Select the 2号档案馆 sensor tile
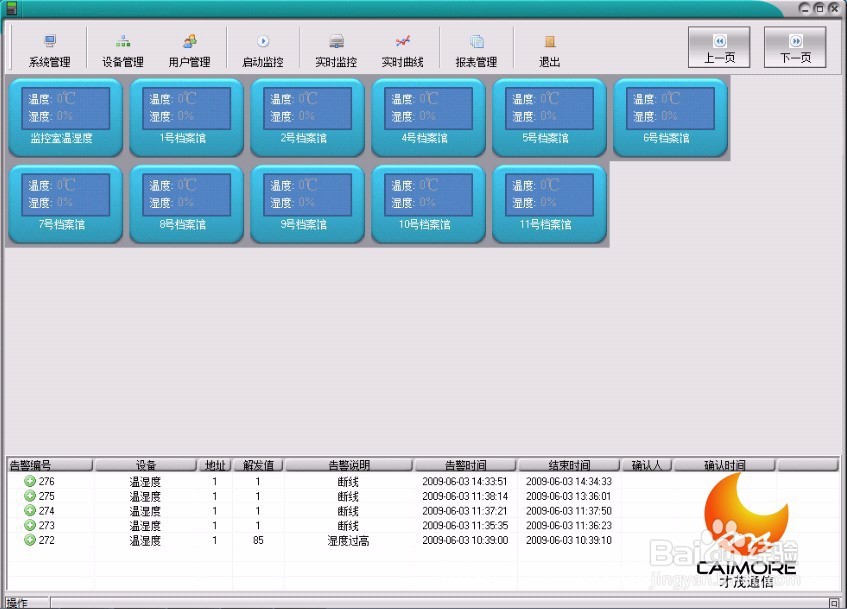Screen dimensions: 847x609 [307, 117]
